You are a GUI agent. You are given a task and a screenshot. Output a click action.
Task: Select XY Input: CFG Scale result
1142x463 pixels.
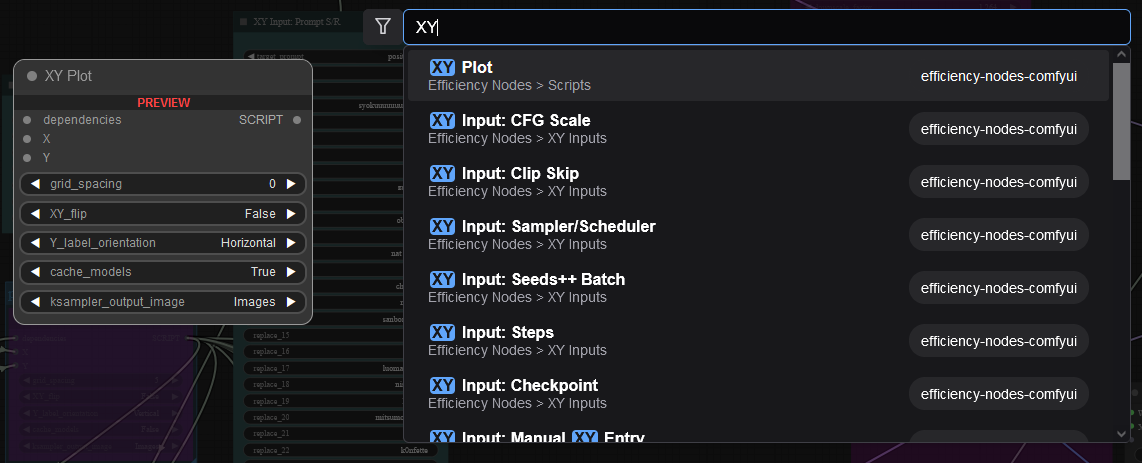pyautogui.click(x=758, y=129)
